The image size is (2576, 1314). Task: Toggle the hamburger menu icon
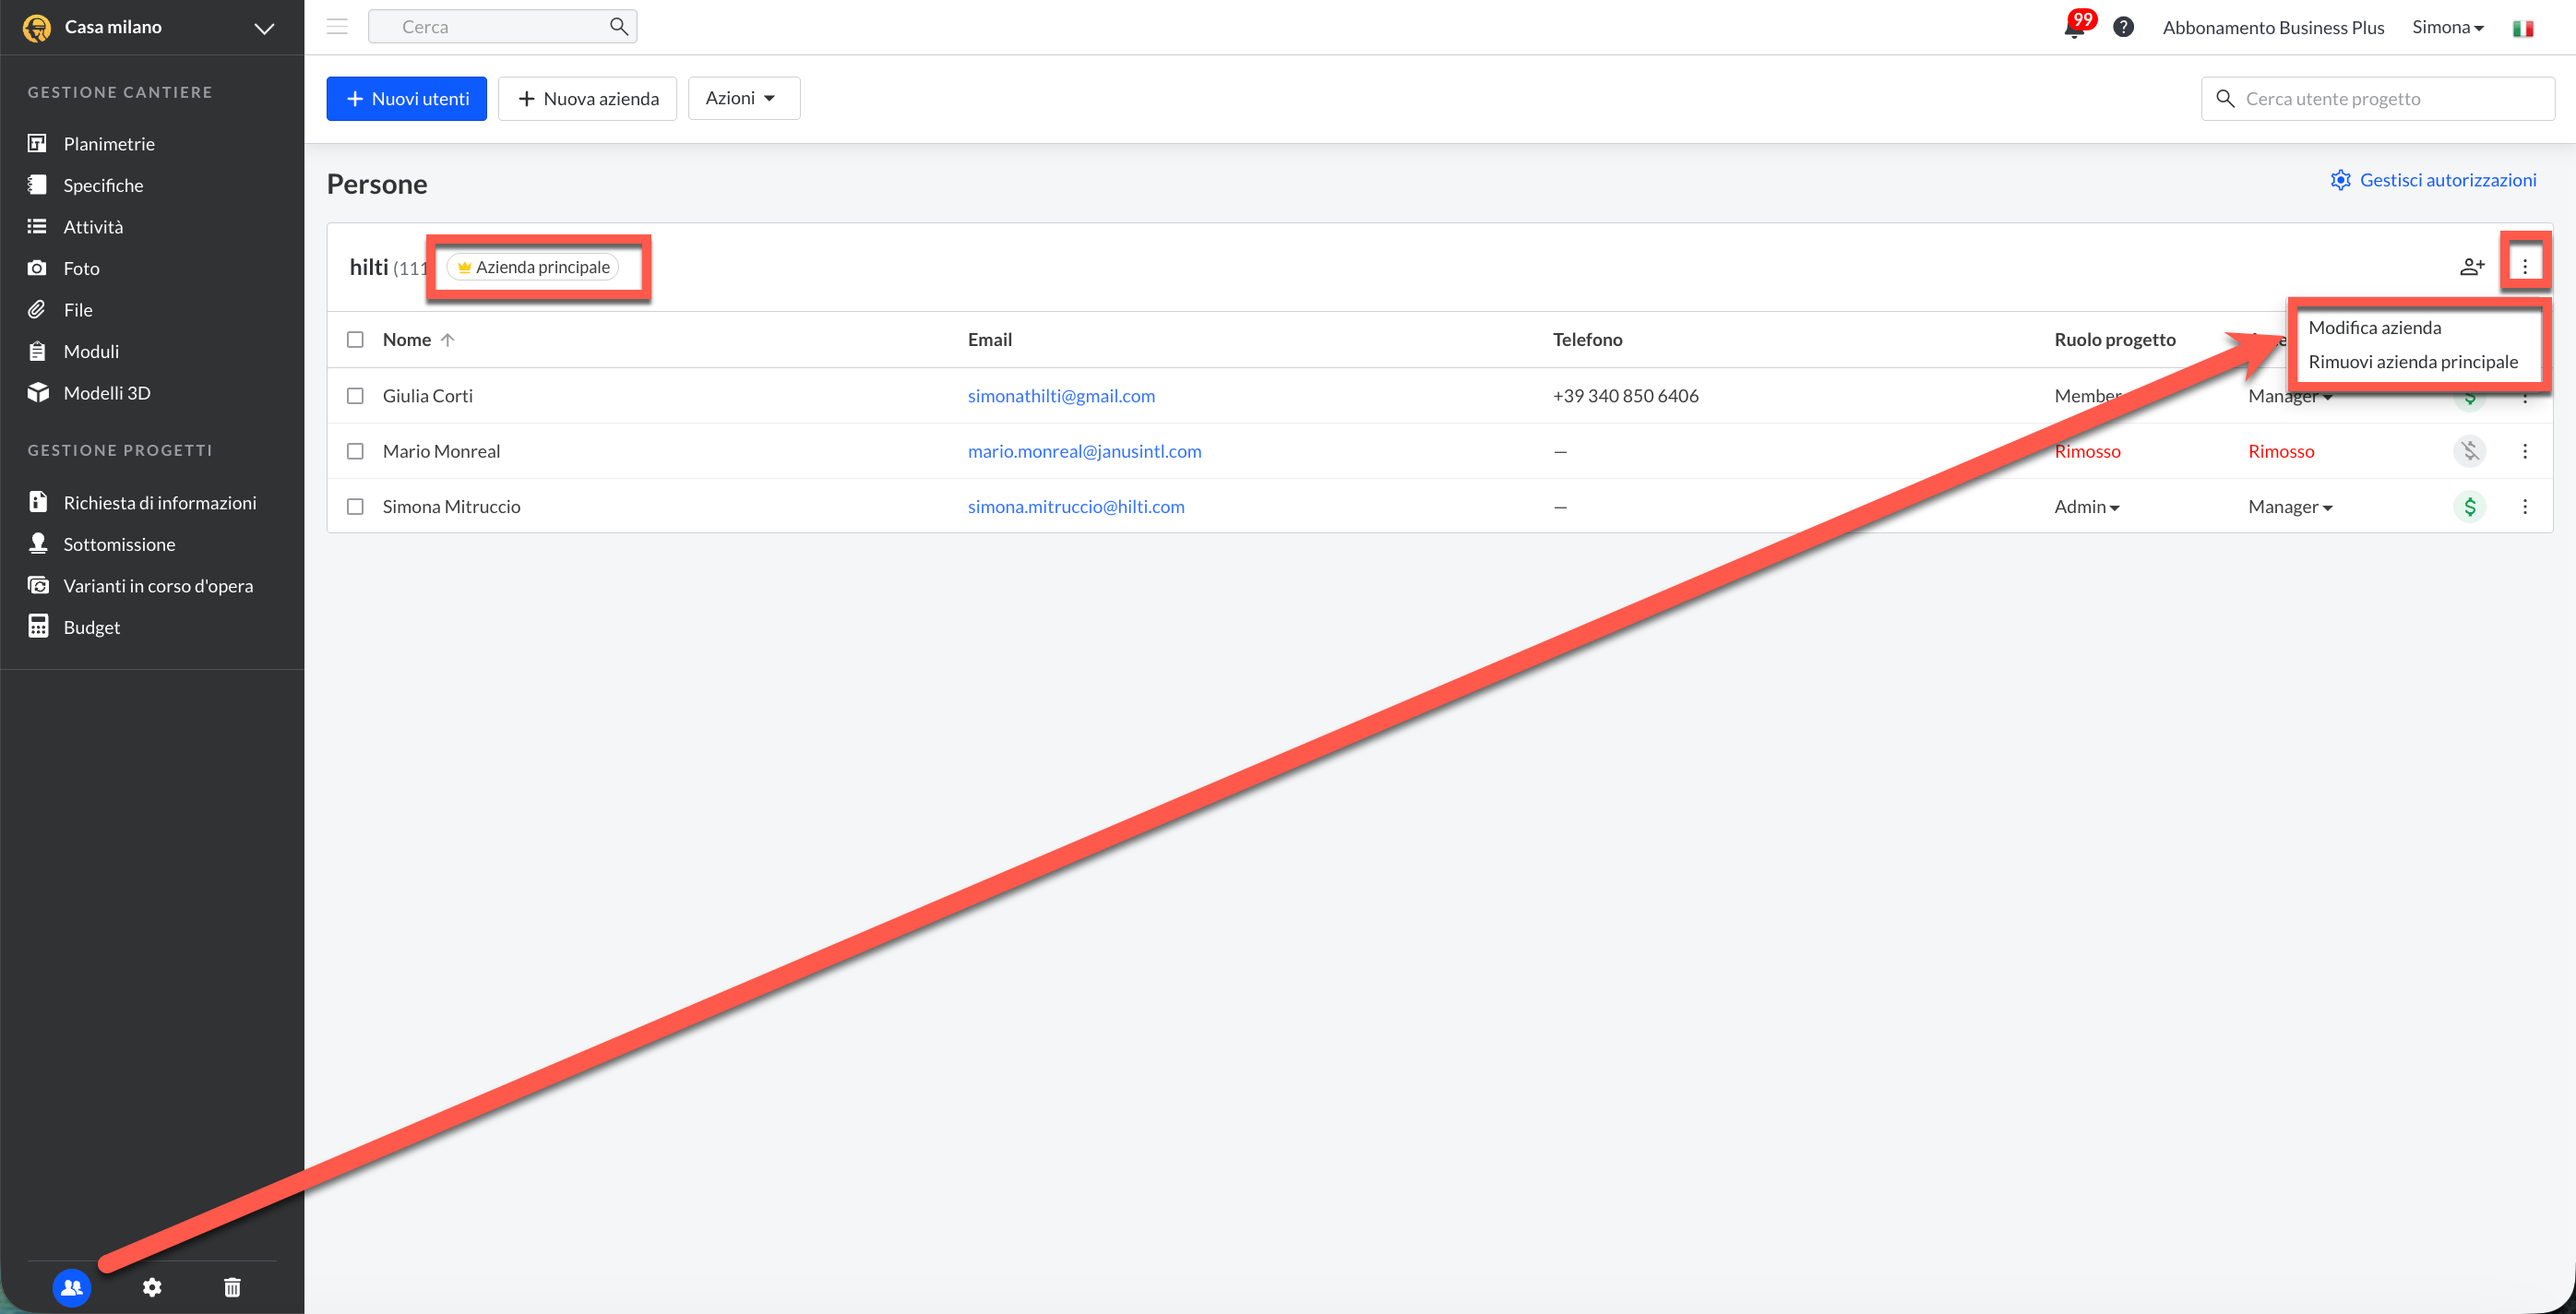click(x=337, y=27)
